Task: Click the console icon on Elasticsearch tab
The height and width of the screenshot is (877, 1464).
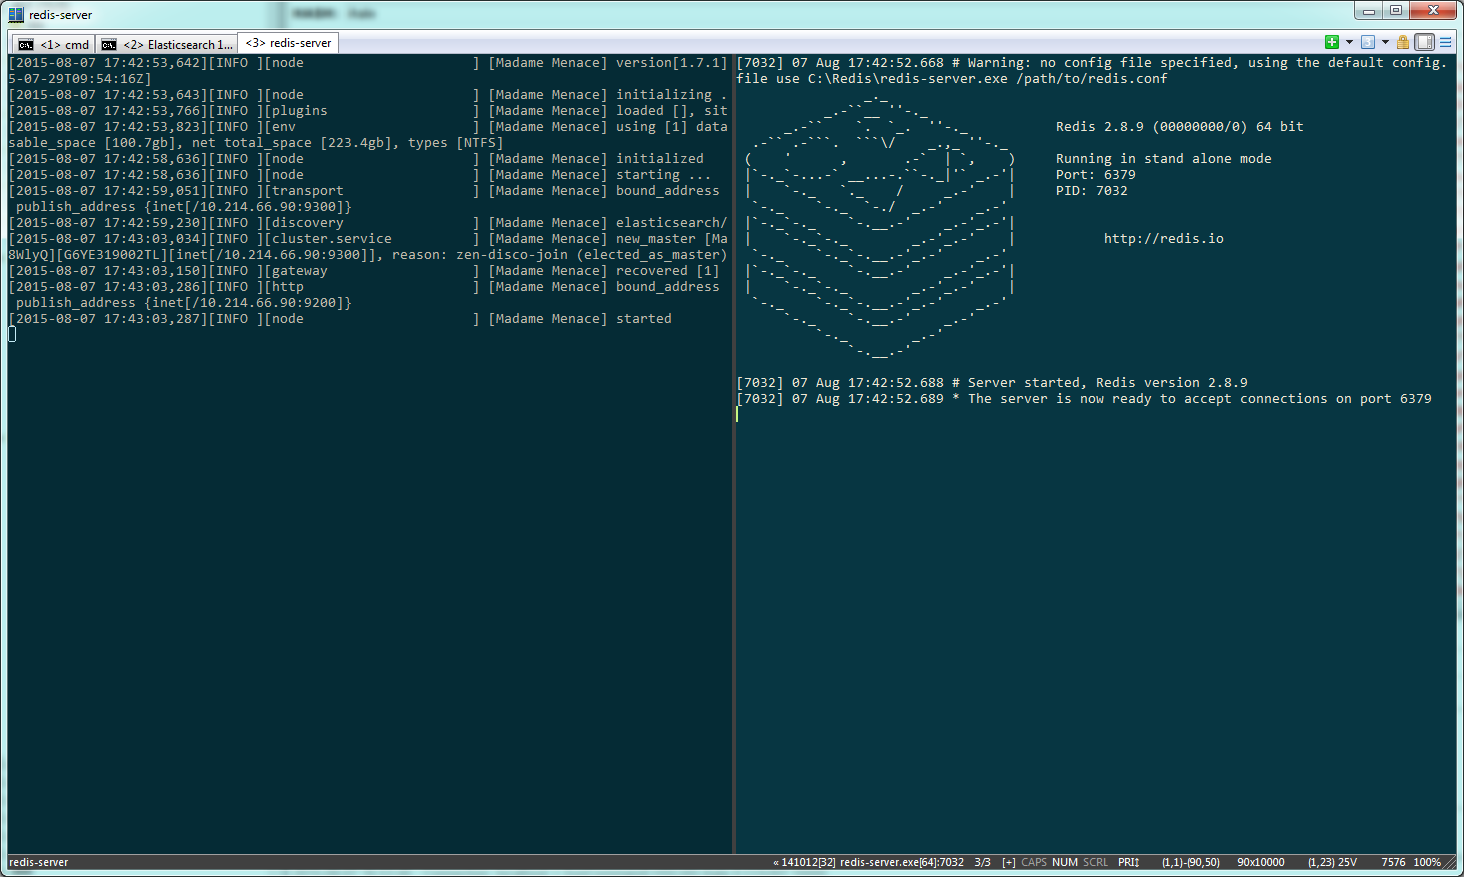Action: [109, 45]
